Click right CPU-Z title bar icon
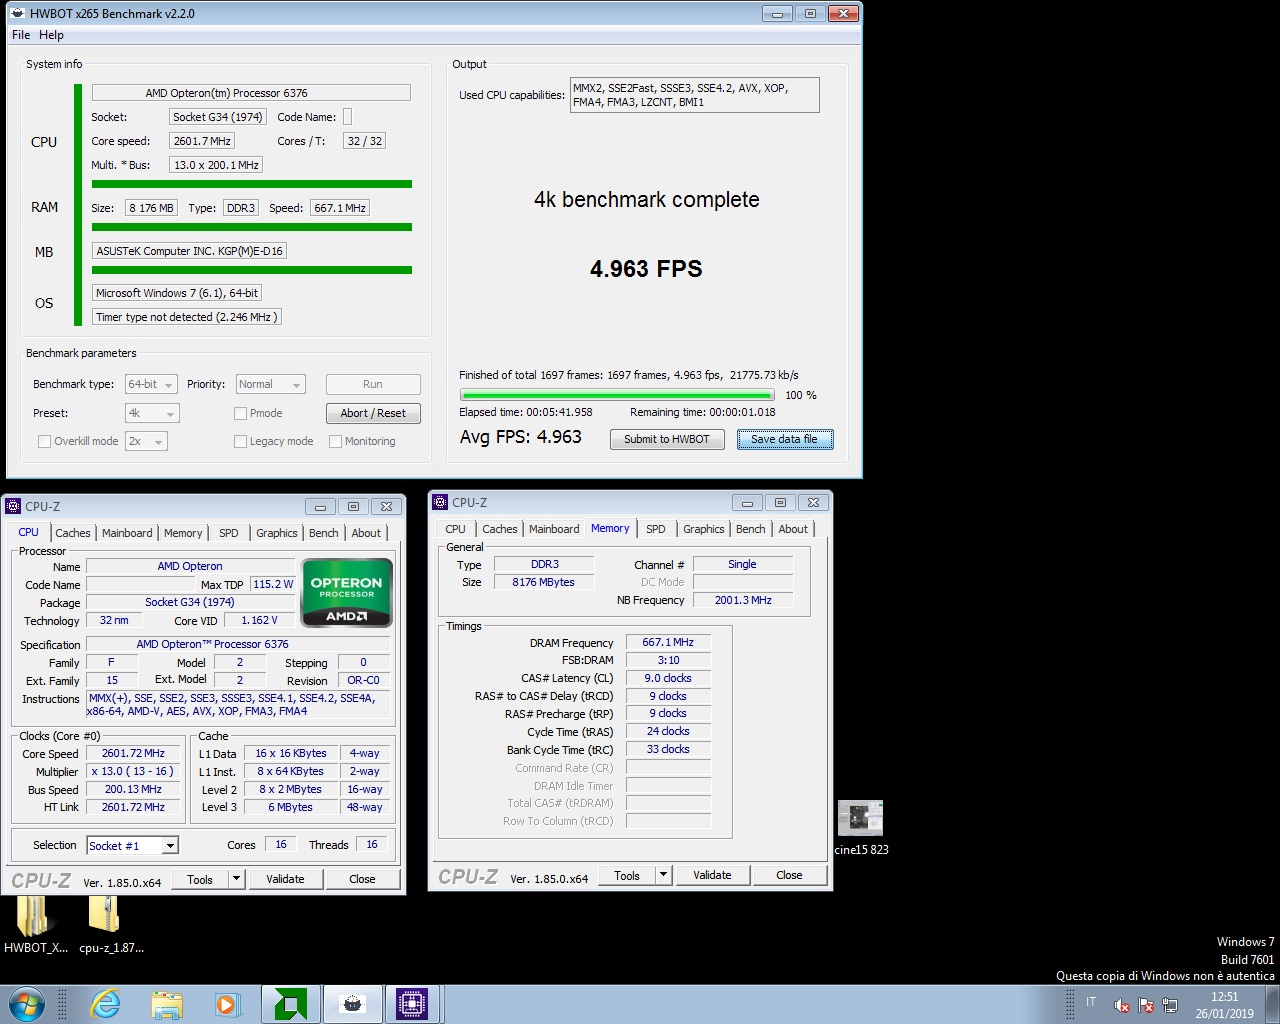The width and height of the screenshot is (1280, 1024). (440, 503)
